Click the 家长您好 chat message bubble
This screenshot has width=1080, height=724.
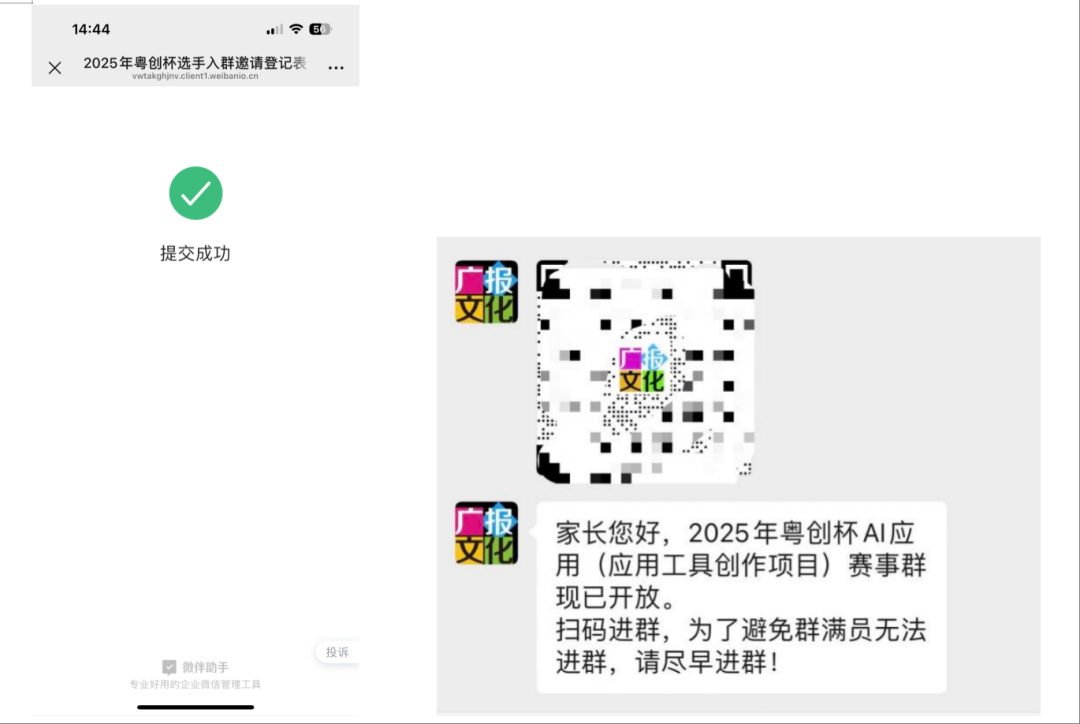[741, 597]
